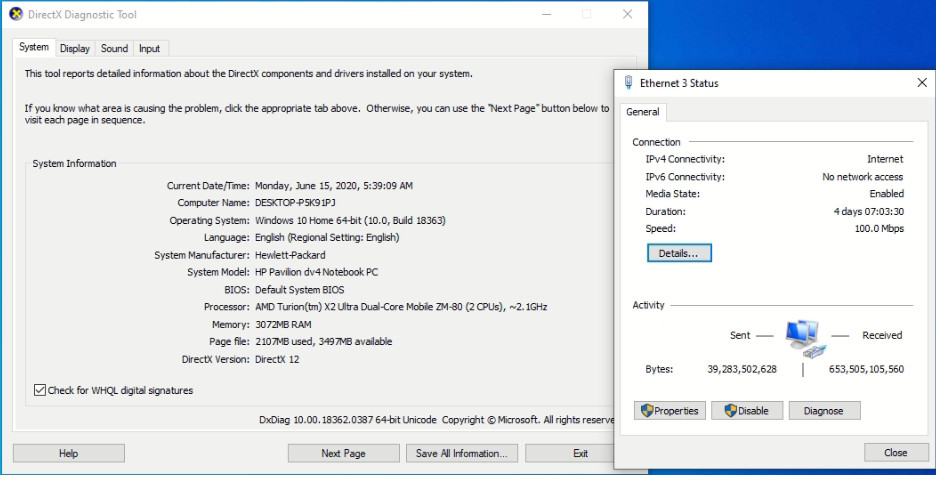Click computer name DESKTOP-P5K91PJ
The width and height of the screenshot is (949, 483).
295,203
